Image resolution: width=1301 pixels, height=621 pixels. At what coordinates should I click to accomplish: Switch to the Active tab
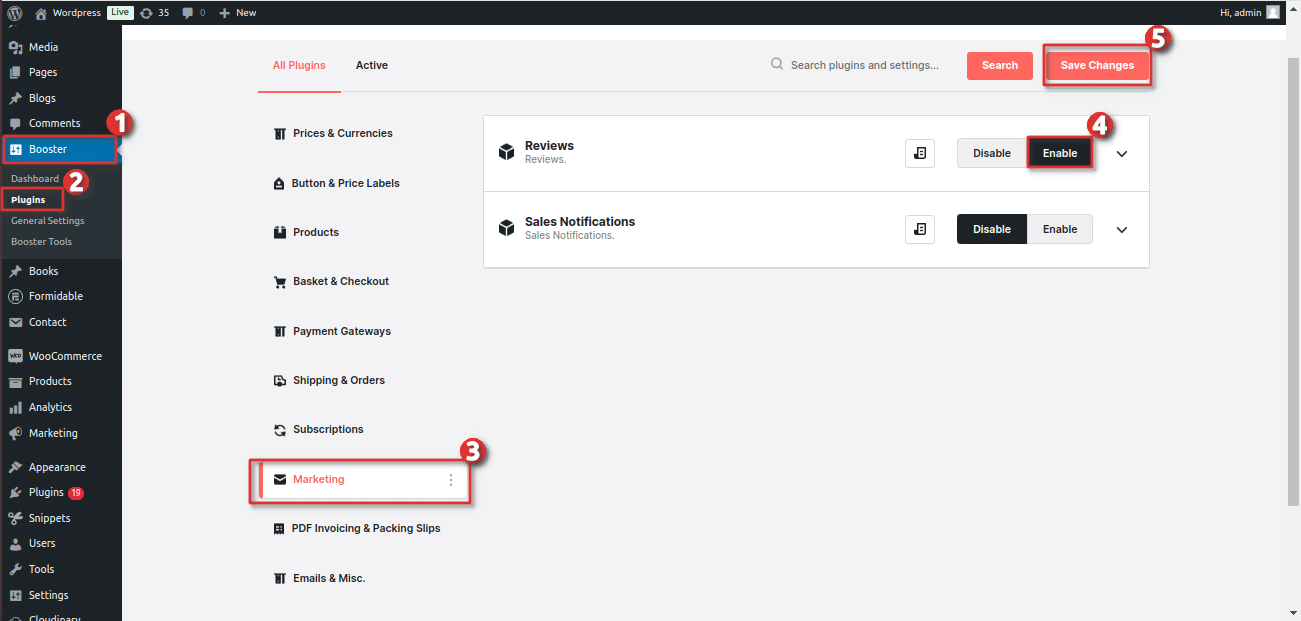[x=372, y=65]
